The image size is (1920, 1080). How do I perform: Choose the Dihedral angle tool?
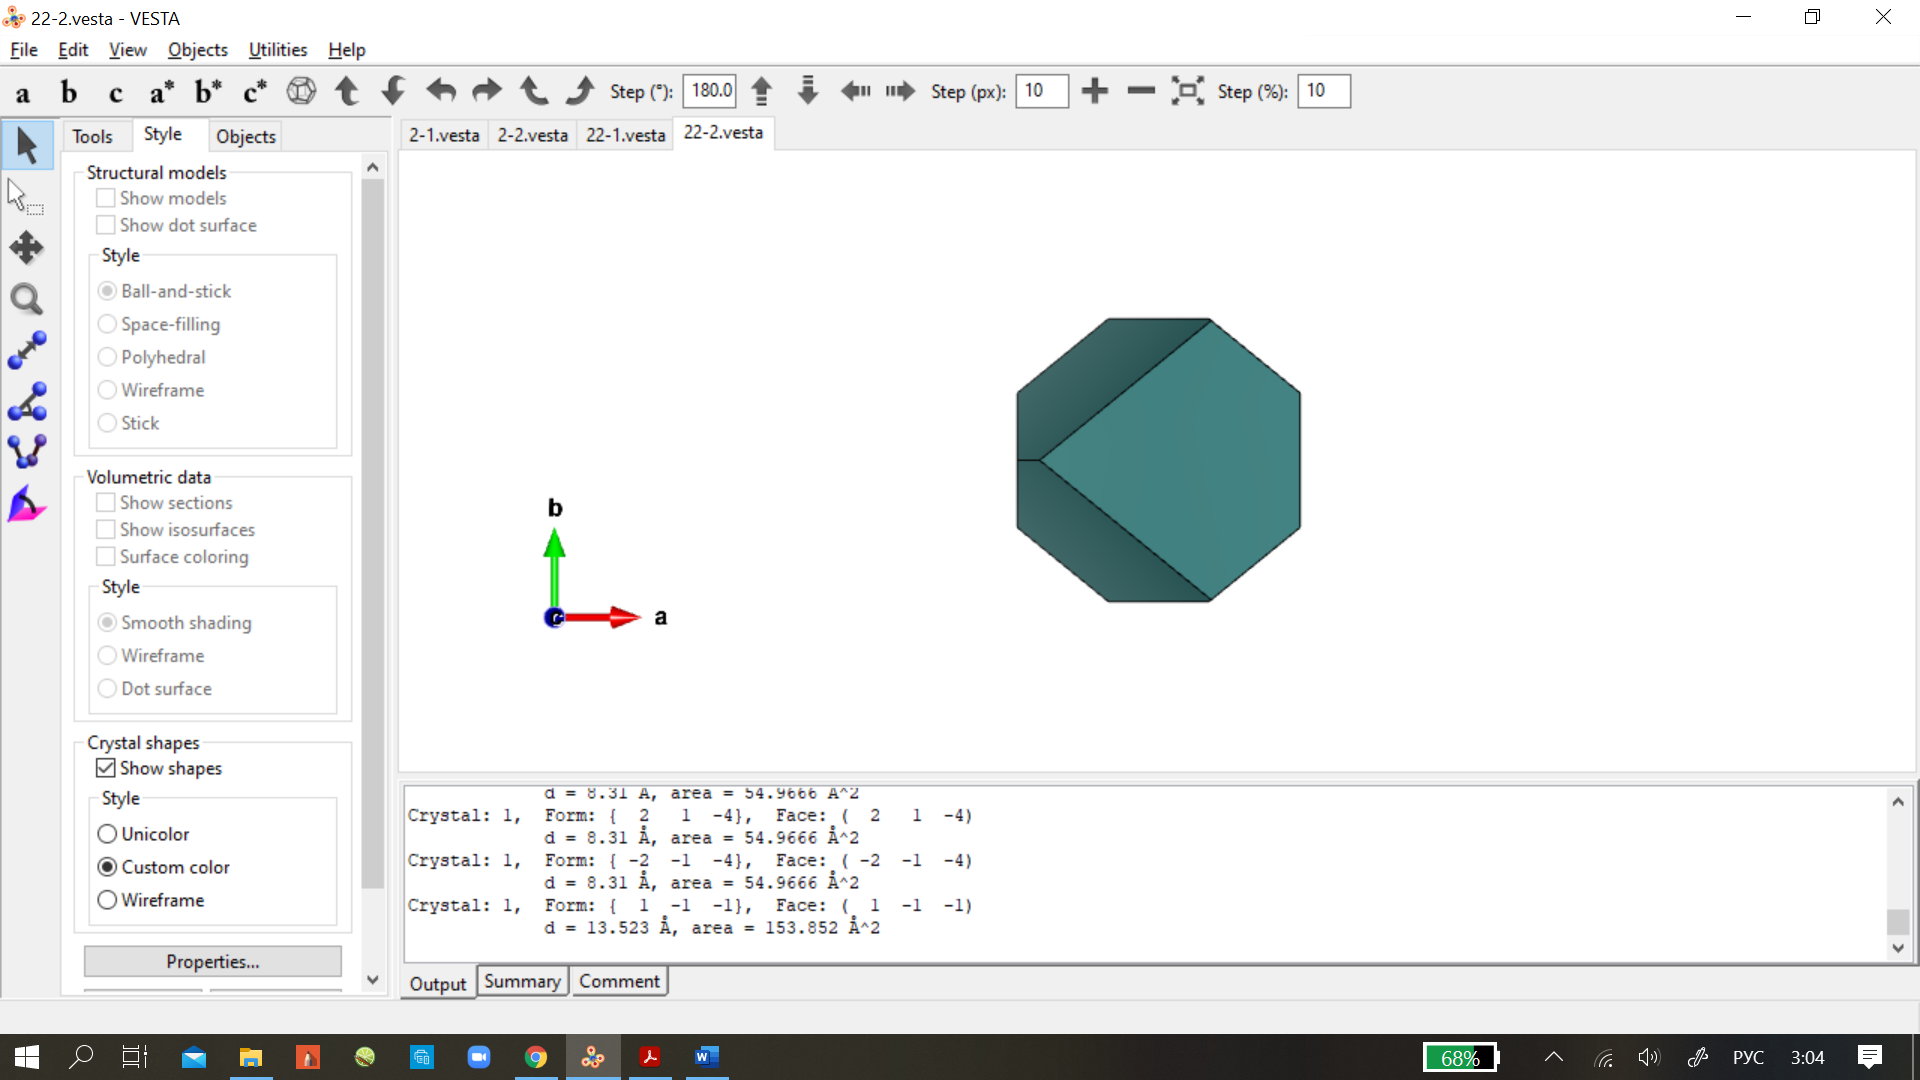point(27,452)
